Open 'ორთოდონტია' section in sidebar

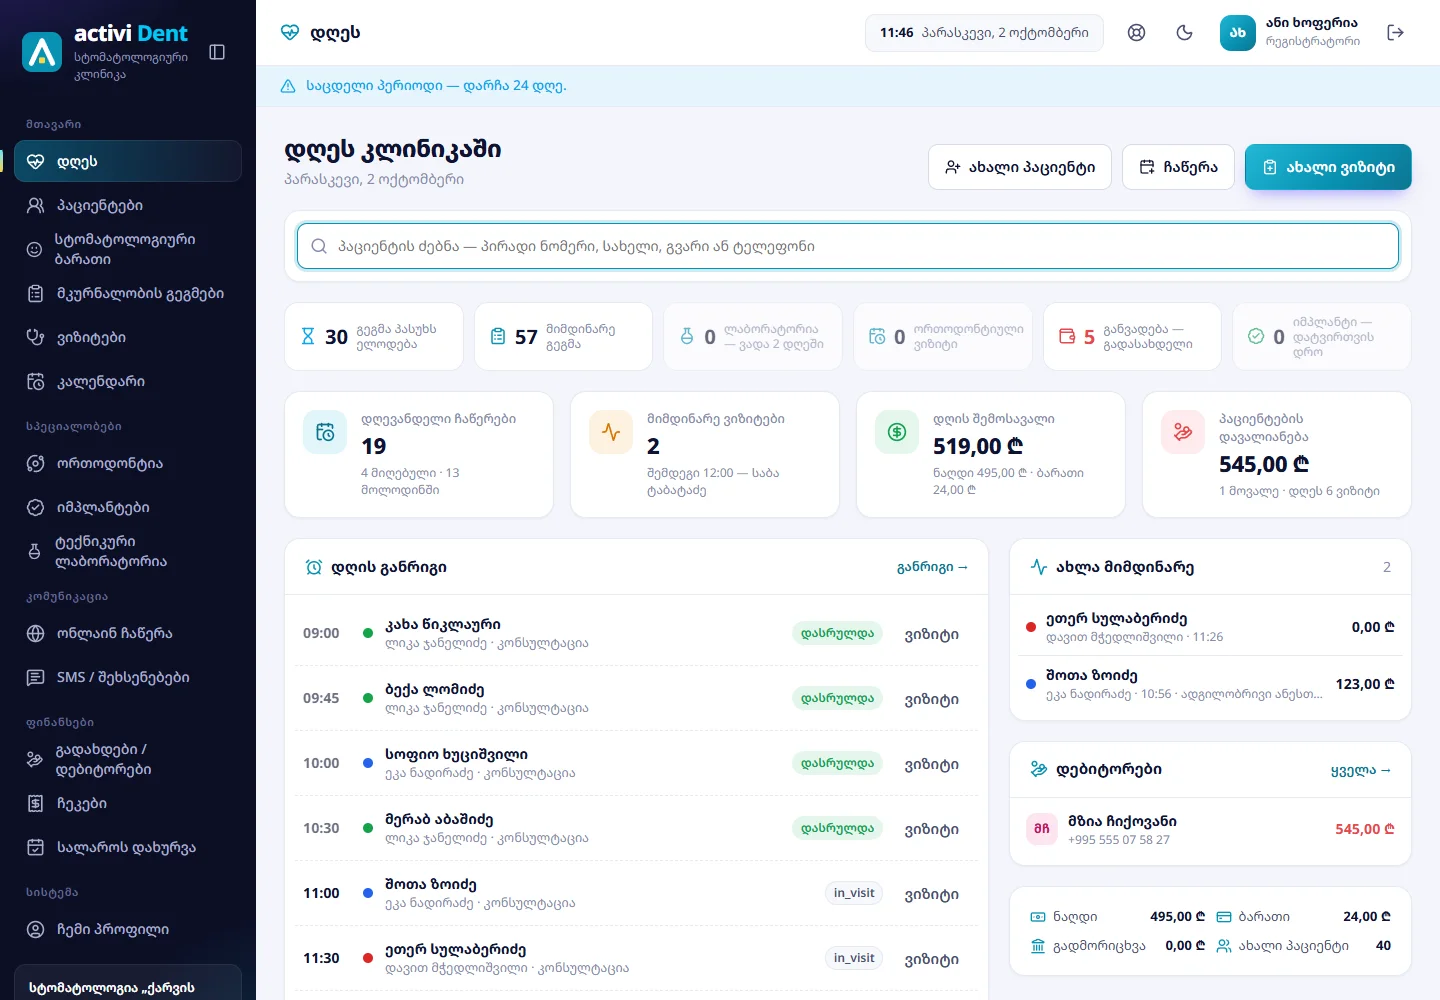point(128,463)
